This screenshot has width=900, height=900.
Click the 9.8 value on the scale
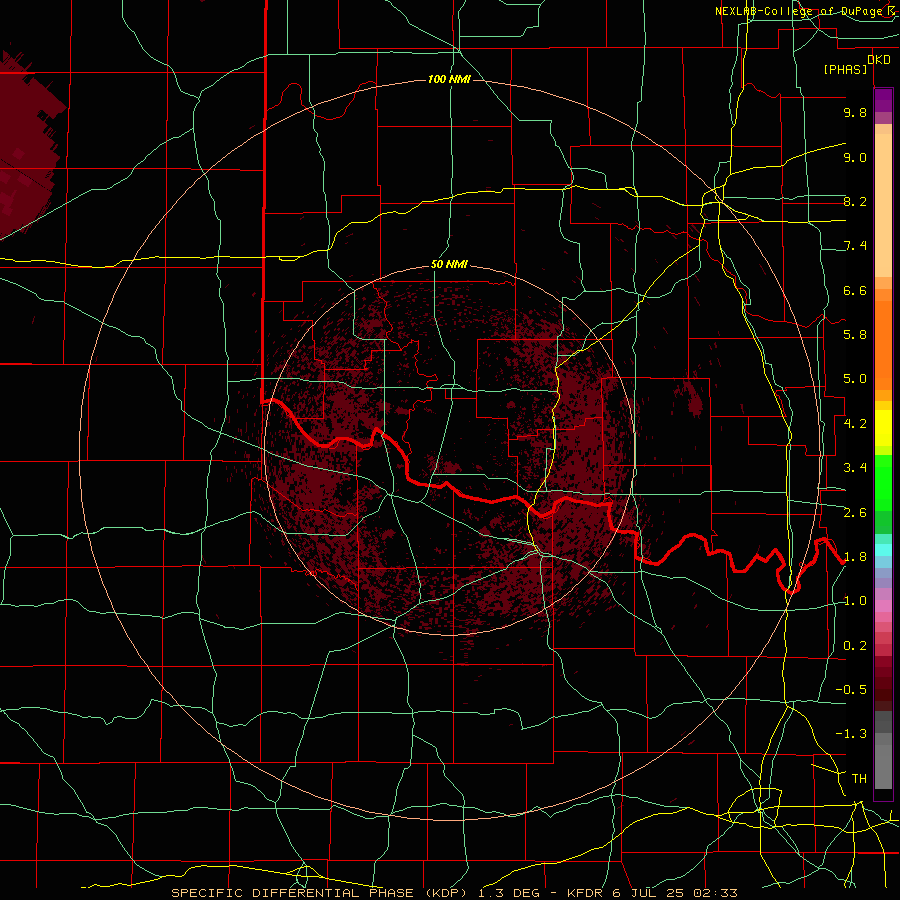point(855,112)
